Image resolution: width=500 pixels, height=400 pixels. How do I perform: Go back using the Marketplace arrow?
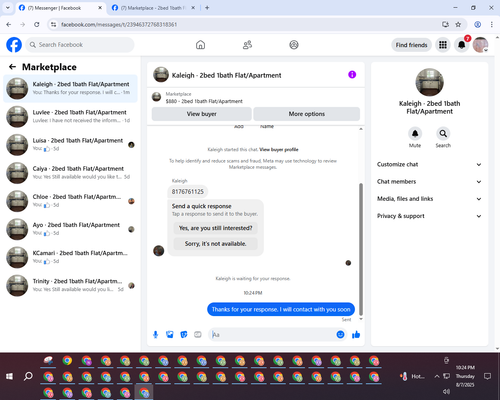[12, 67]
